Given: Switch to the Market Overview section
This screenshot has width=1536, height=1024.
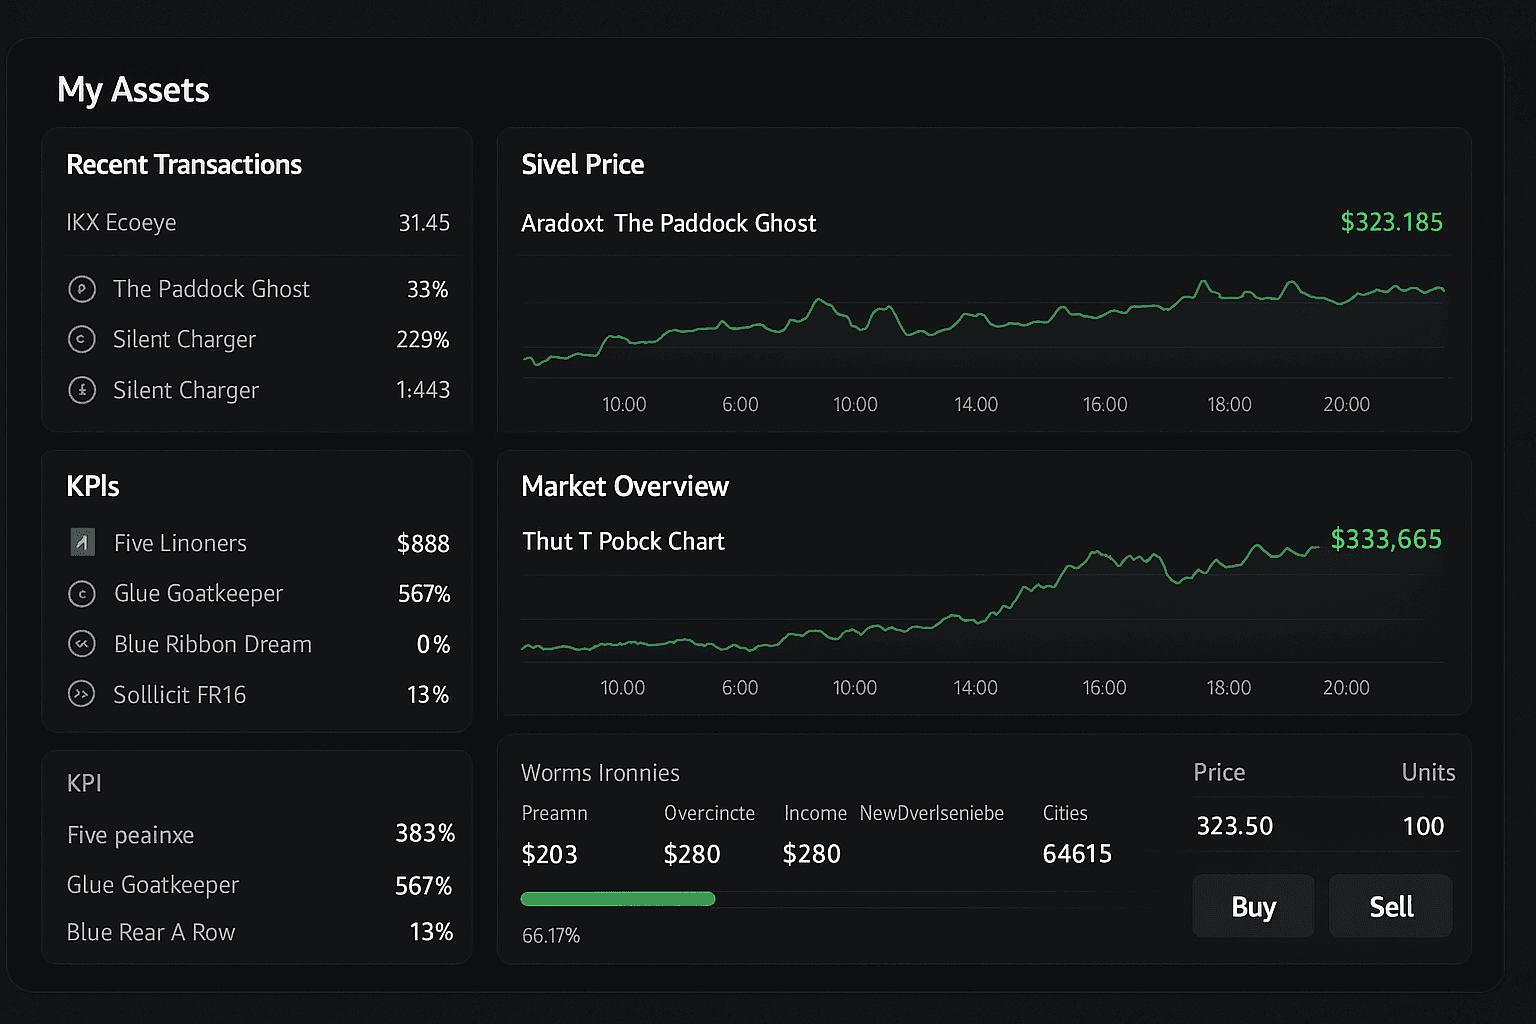Looking at the screenshot, I should [625, 487].
